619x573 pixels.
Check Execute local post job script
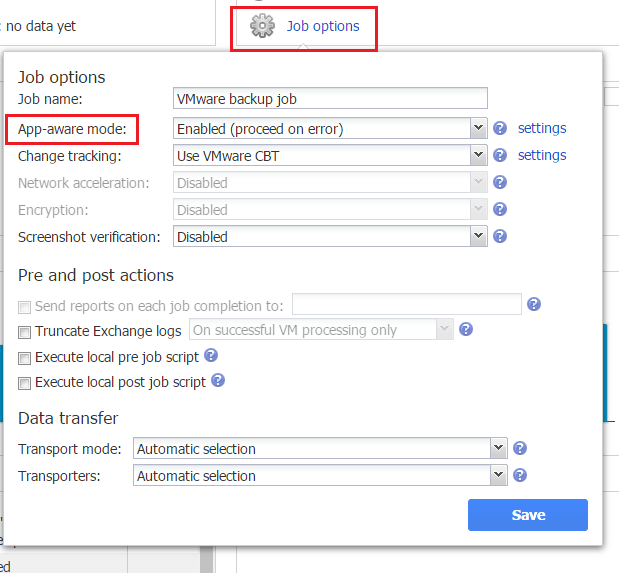pos(25,383)
